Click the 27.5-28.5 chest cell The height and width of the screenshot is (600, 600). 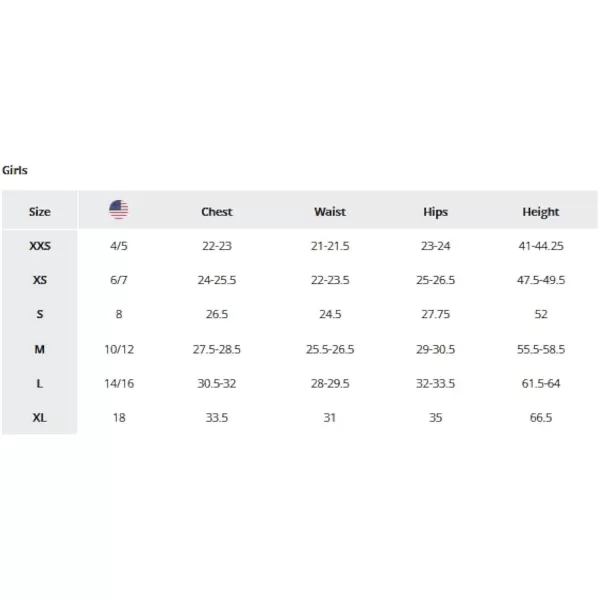(x=217, y=349)
